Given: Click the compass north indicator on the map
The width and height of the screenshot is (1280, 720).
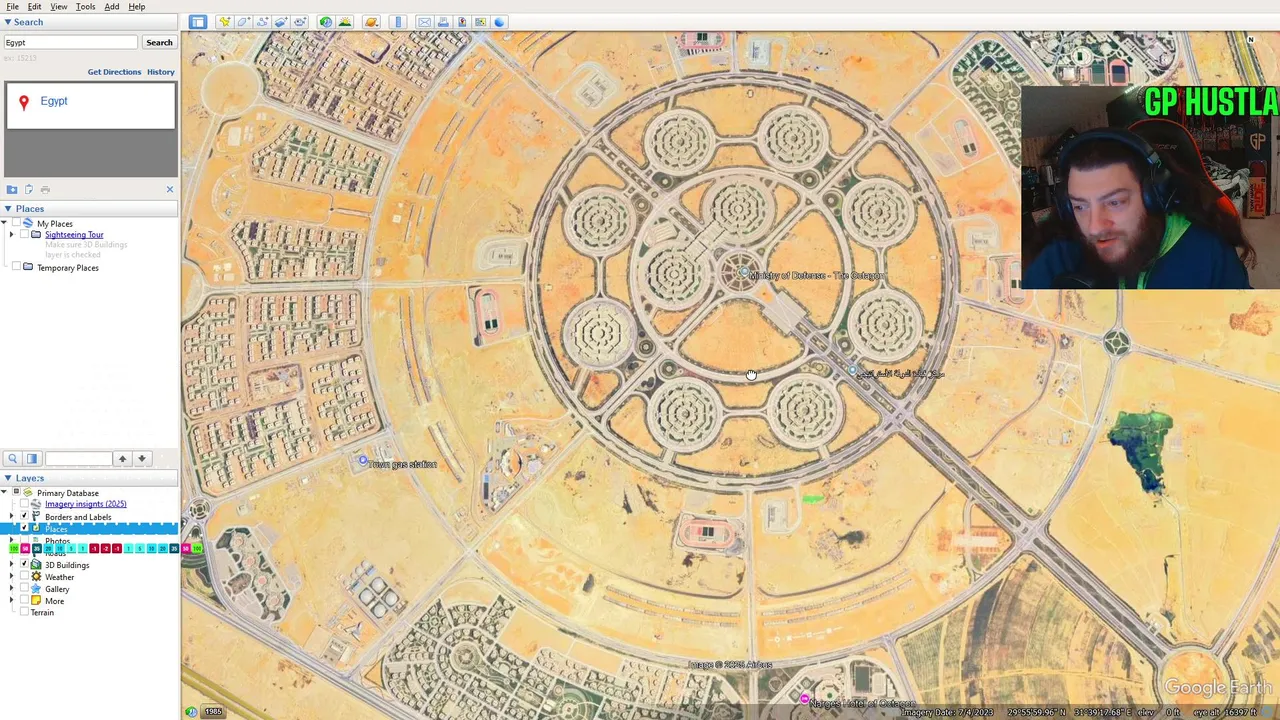Looking at the screenshot, I should 1250,40.
